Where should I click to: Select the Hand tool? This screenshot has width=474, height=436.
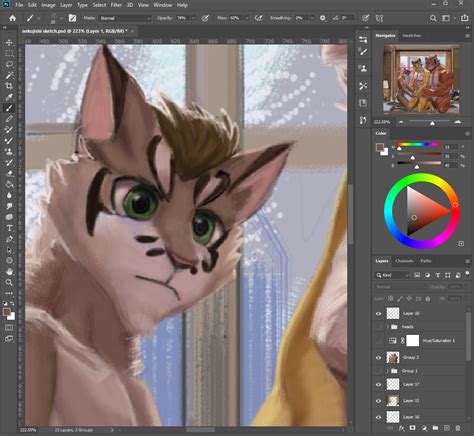pos(9,272)
